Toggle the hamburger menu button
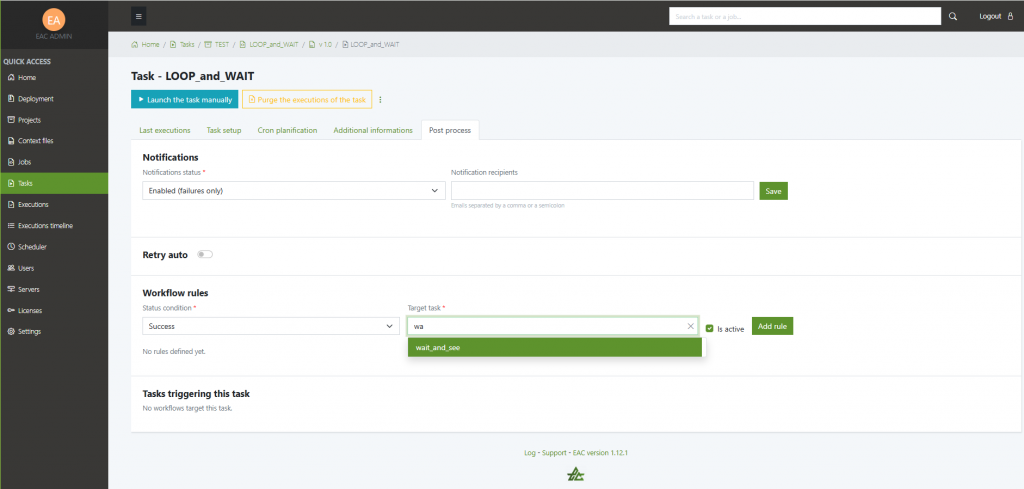 point(138,16)
